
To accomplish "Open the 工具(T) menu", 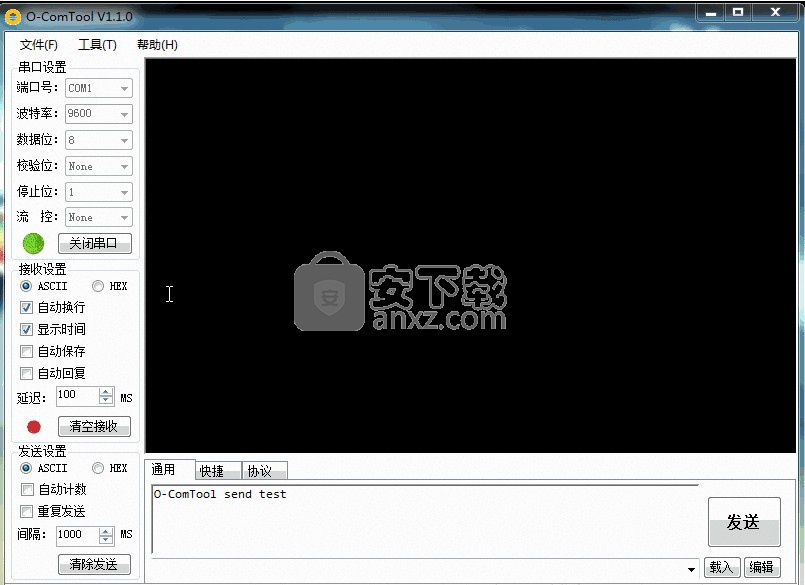I will pos(97,45).
